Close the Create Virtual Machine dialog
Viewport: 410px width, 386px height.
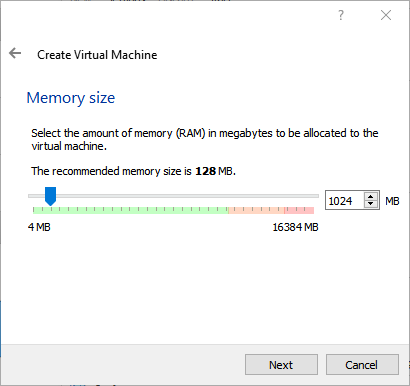(386, 15)
